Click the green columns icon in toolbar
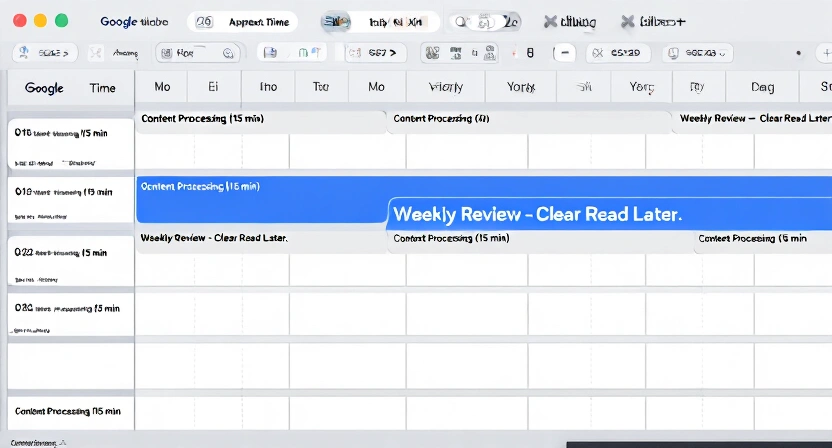The height and width of the screenshot is (448, 832). point(303,53)
